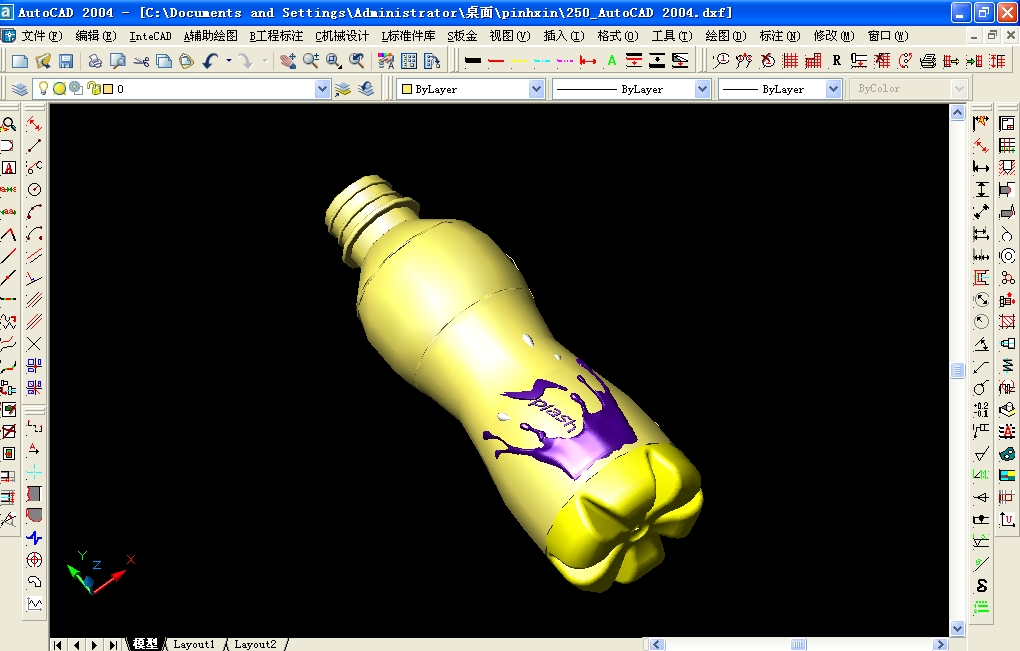
Task: Click the layer 0 color square
Action: 109,88
